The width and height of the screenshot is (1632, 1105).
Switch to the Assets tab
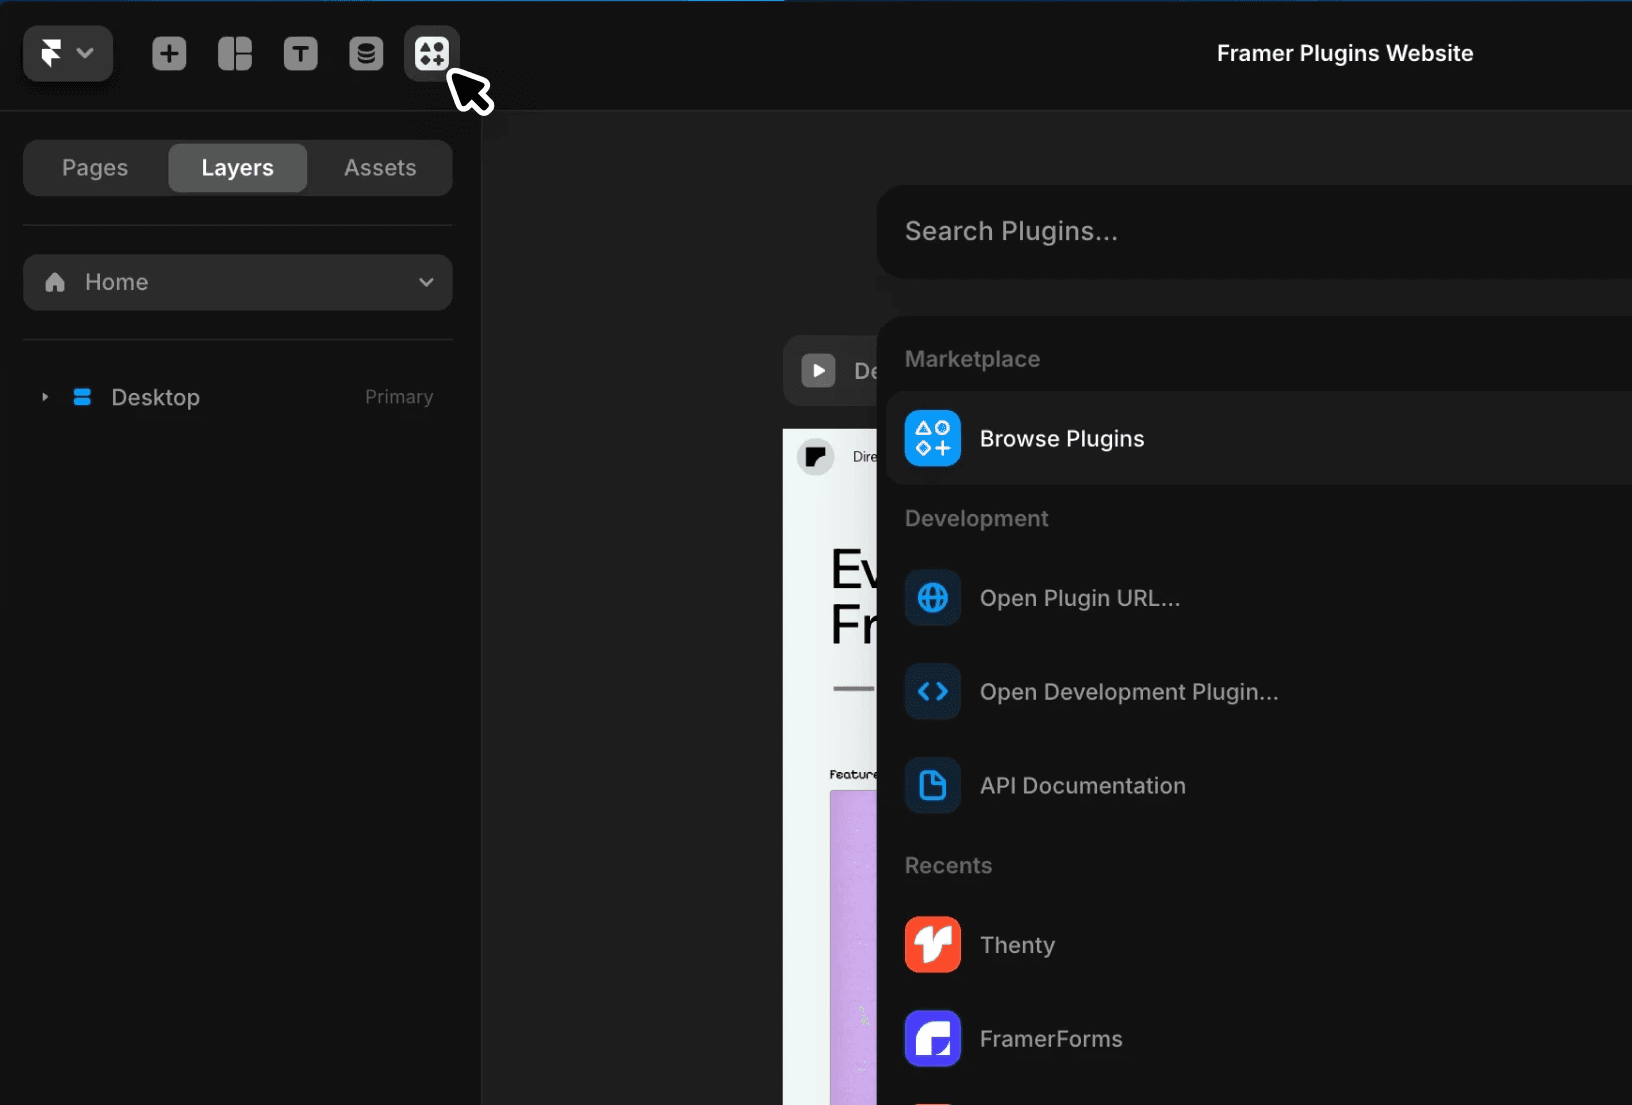click(x=380, y=168)
